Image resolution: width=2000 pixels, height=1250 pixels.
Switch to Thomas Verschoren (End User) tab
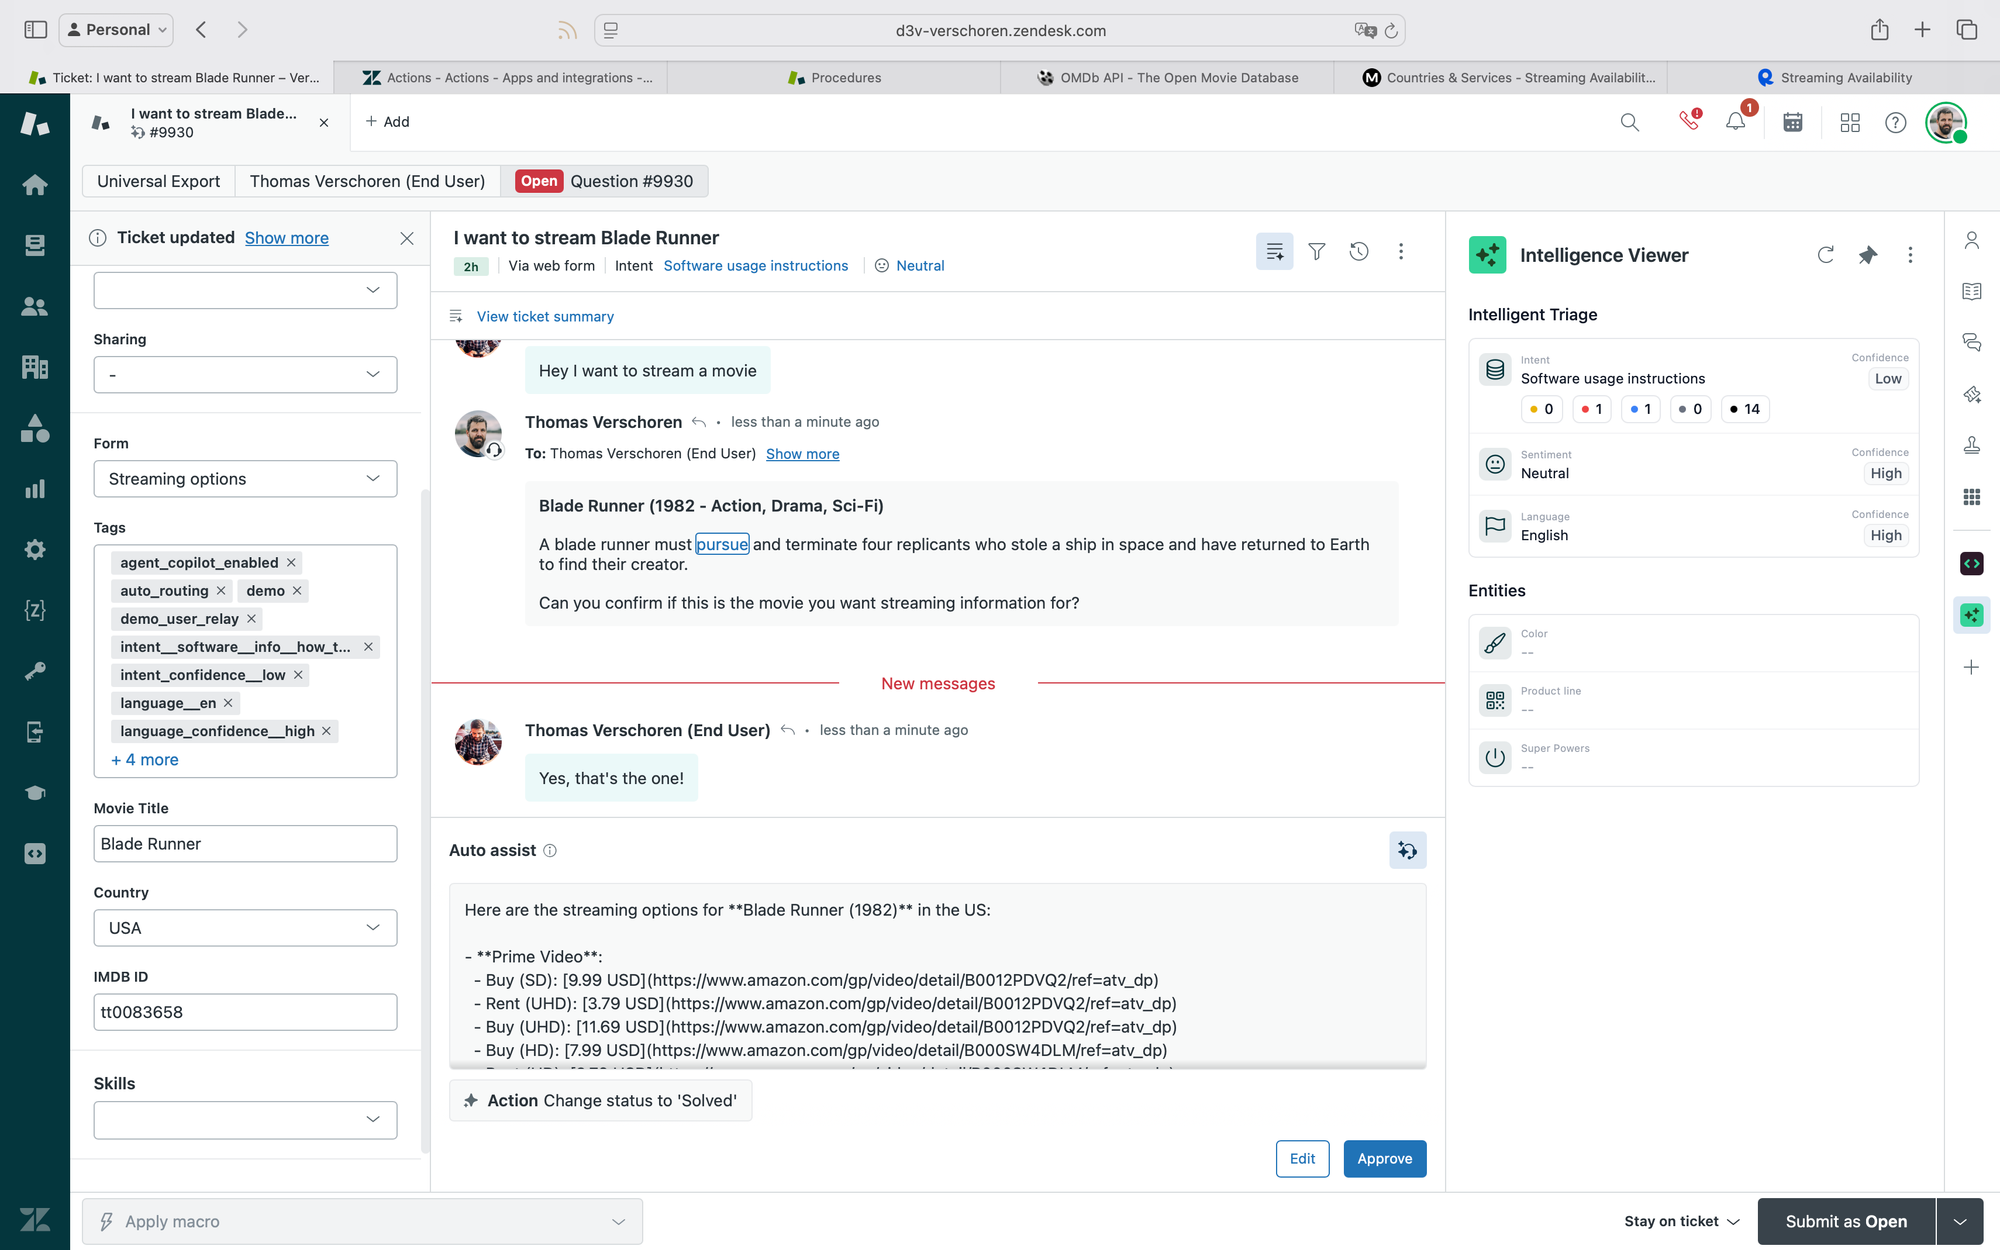pyautogui.click(x=367, y=181)
